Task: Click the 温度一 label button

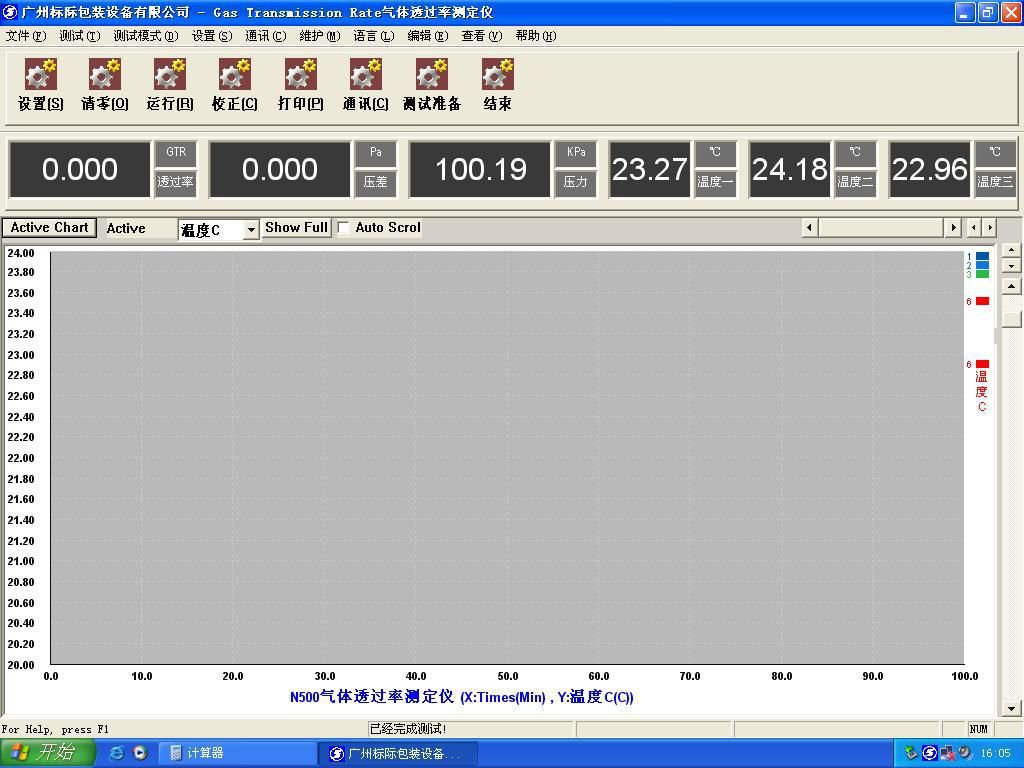Action: click(x=715, y=182)
